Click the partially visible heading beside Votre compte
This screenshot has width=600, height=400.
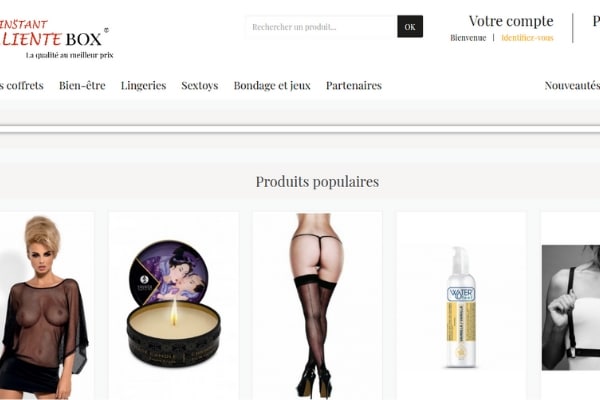click(x=596, y=21)
